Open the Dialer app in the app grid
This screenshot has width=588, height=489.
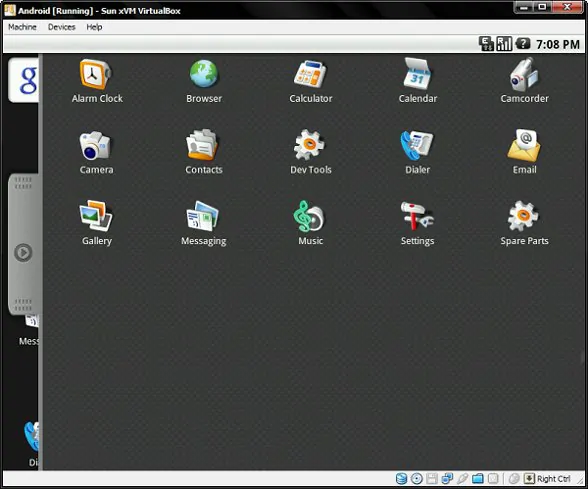pos(417,152)
